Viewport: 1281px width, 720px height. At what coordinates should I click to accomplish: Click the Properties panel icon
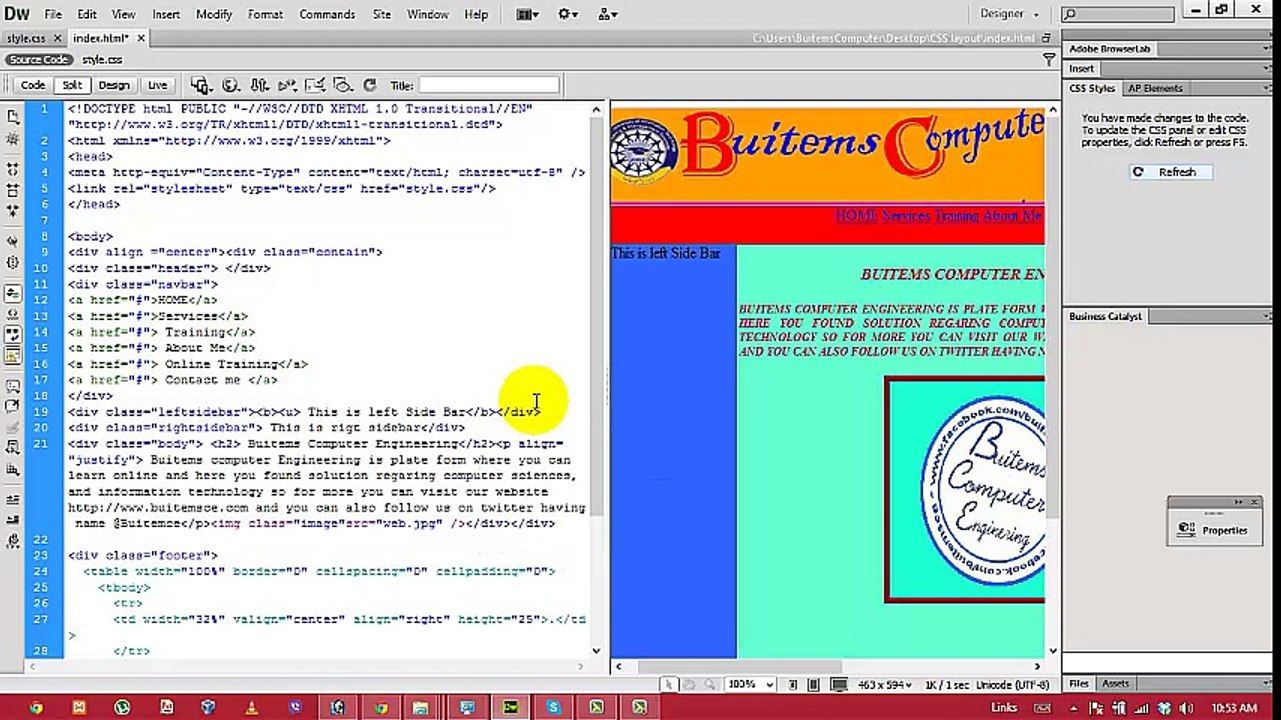(x=1186, y=530)
